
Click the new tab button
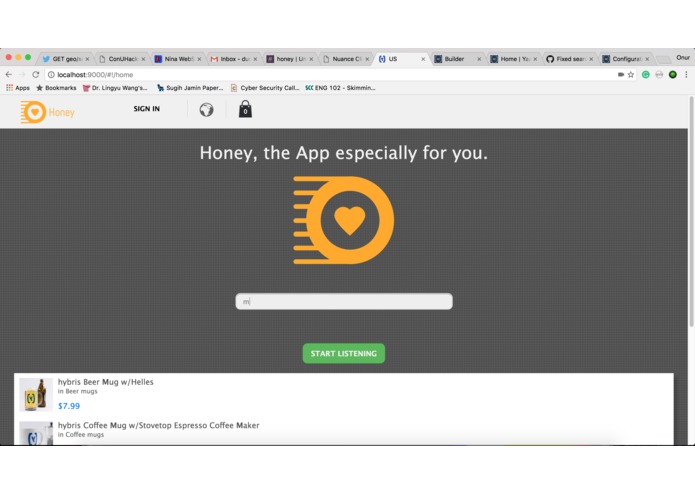click(x=663, y=59)
